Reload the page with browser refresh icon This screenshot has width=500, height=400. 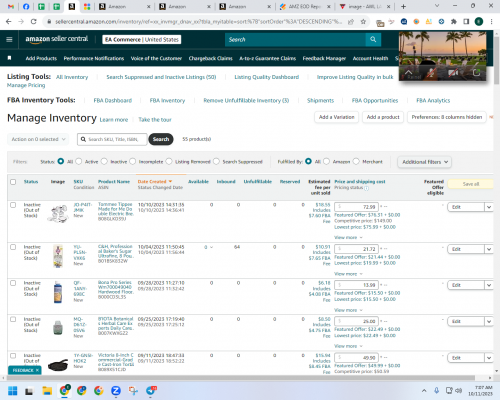pyautogui.click(x=33, y=22)
